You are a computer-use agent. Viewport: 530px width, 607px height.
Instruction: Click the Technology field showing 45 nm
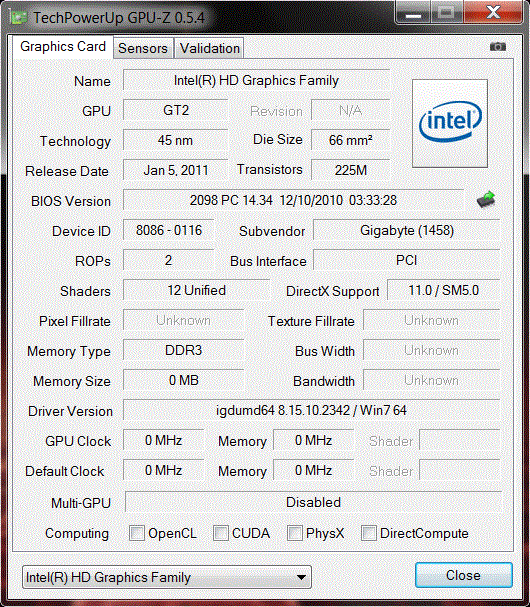(x=176, y=140)
